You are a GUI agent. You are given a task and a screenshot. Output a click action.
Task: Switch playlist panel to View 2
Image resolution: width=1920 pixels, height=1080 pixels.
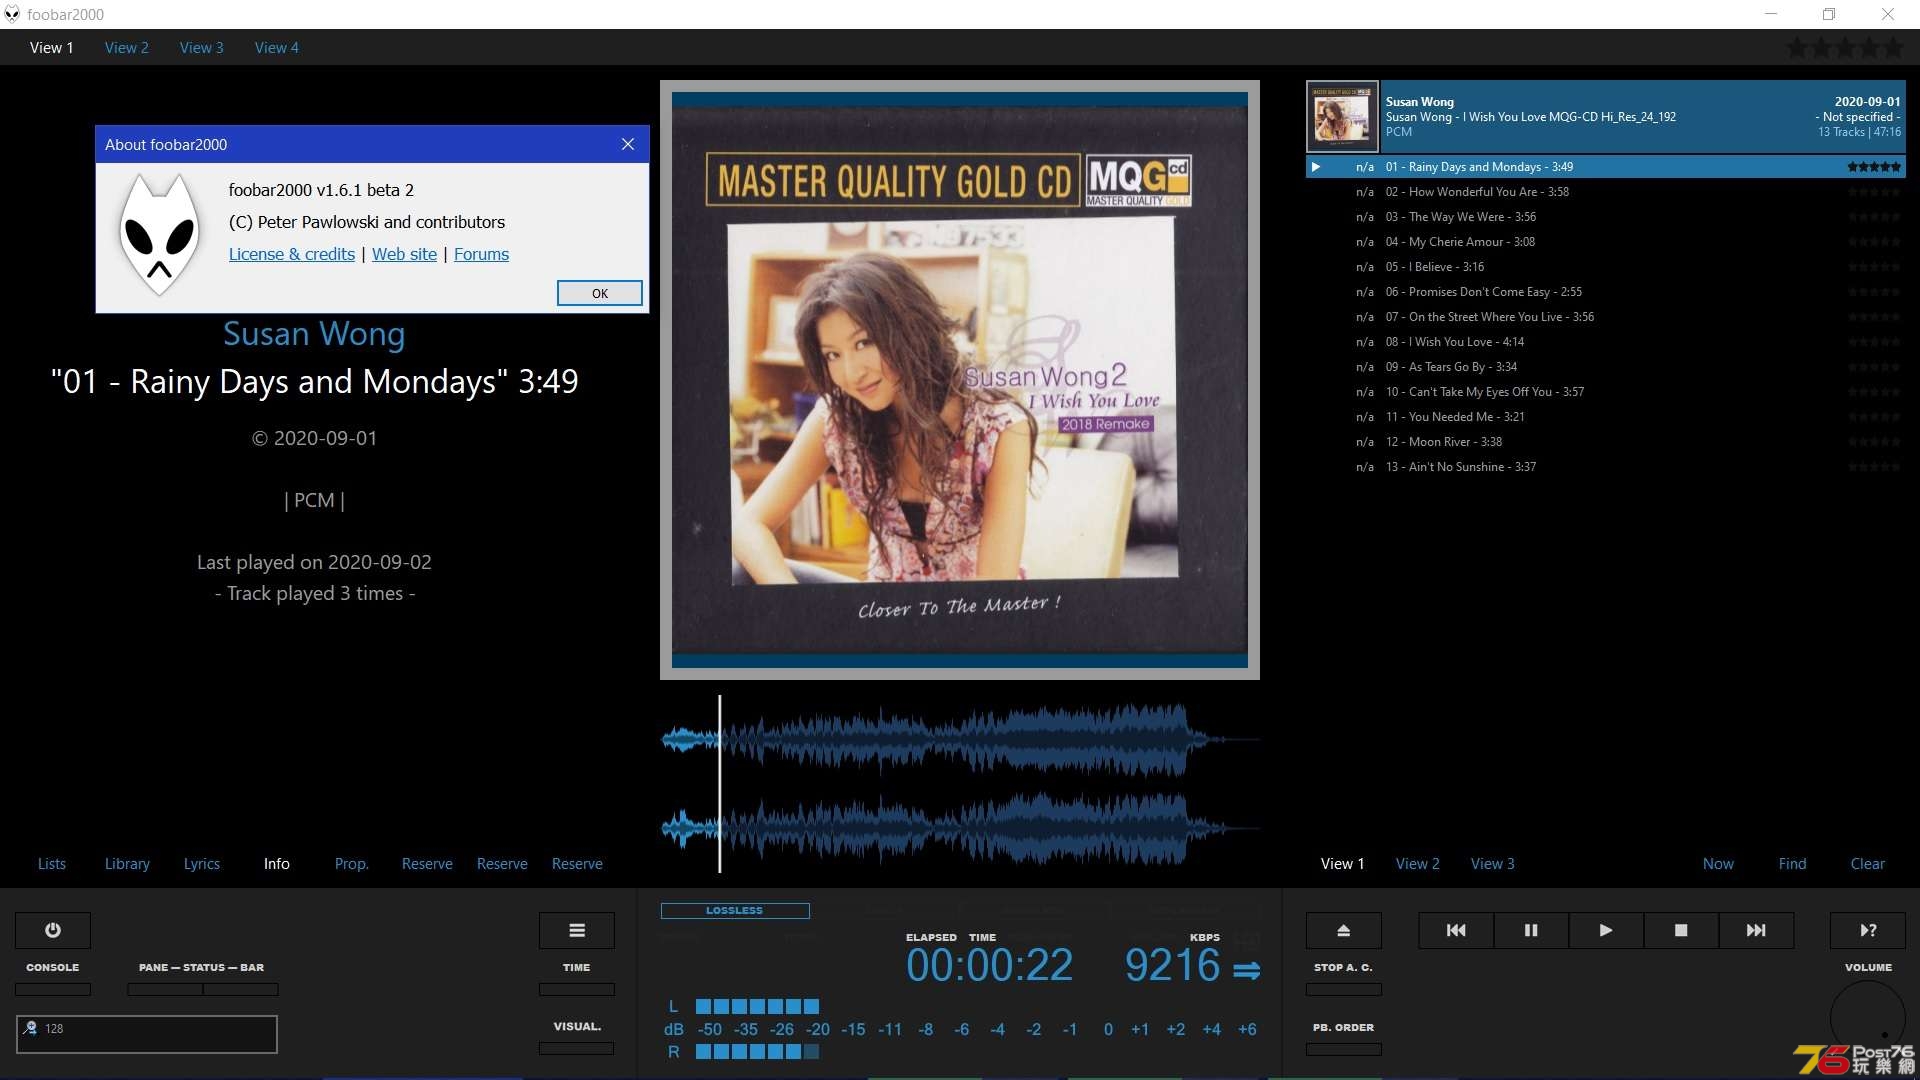(1418, 863)
